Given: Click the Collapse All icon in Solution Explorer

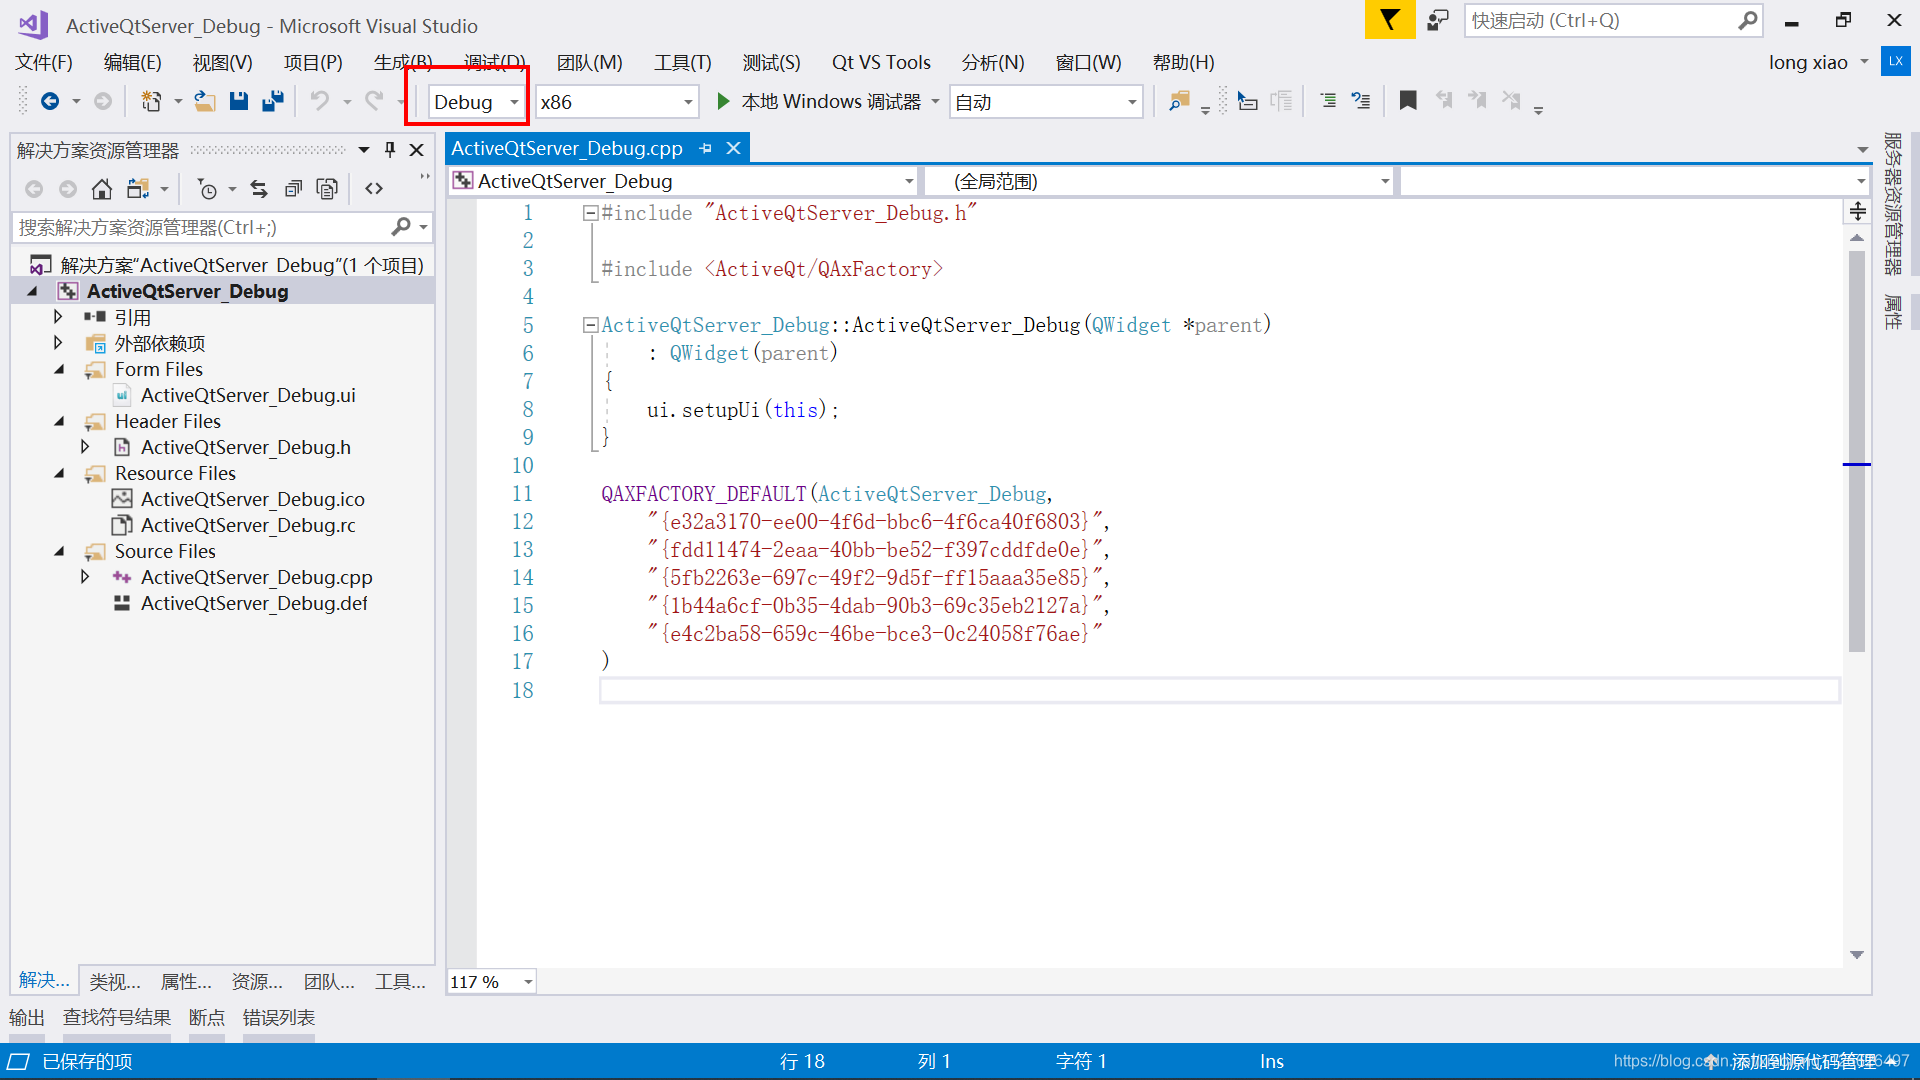Looking at the screenshot, I should tap(293, 189).
